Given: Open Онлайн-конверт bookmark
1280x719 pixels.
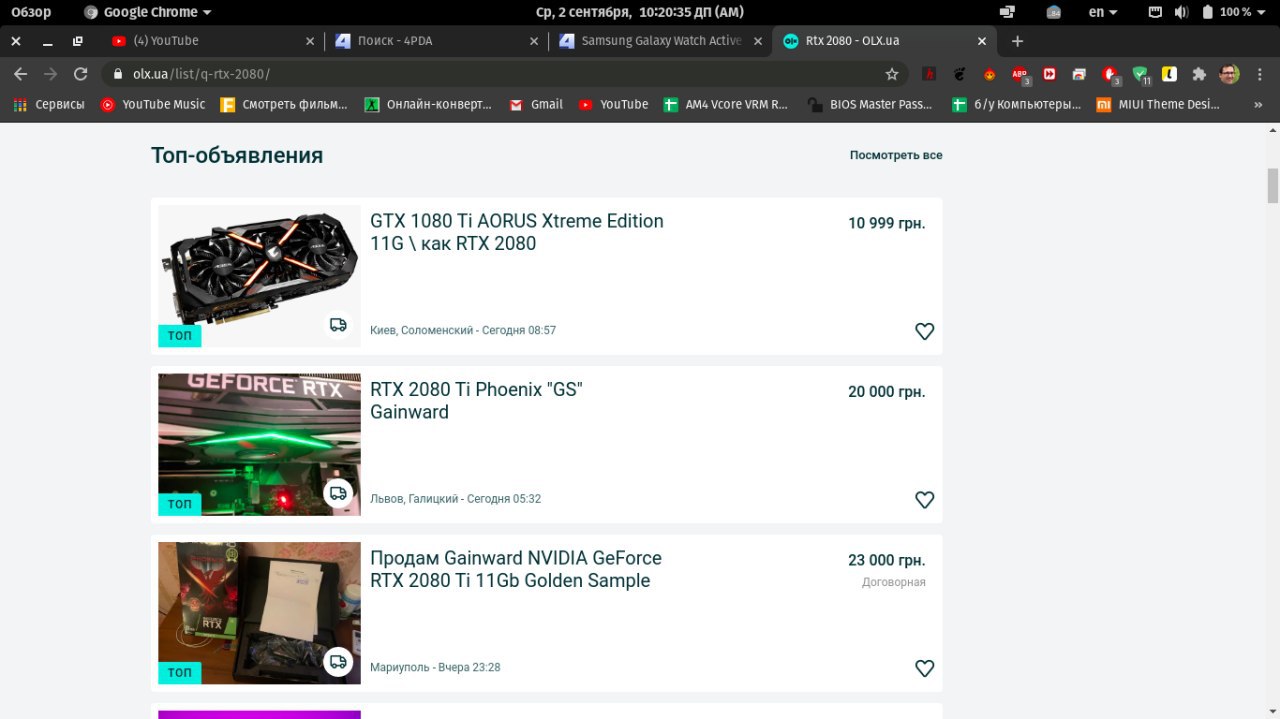Looking at the screenshot, I should (x=428, y=104).
